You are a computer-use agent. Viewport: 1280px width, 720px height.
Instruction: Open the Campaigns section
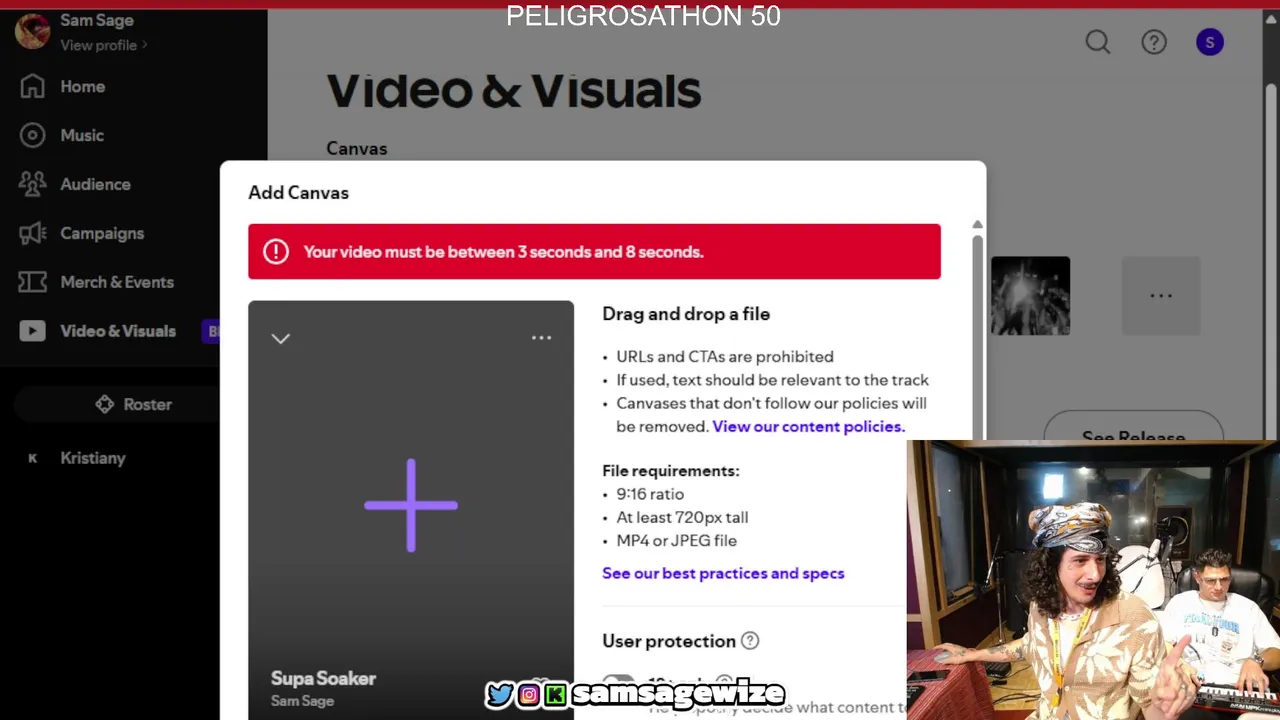[82, 233]
